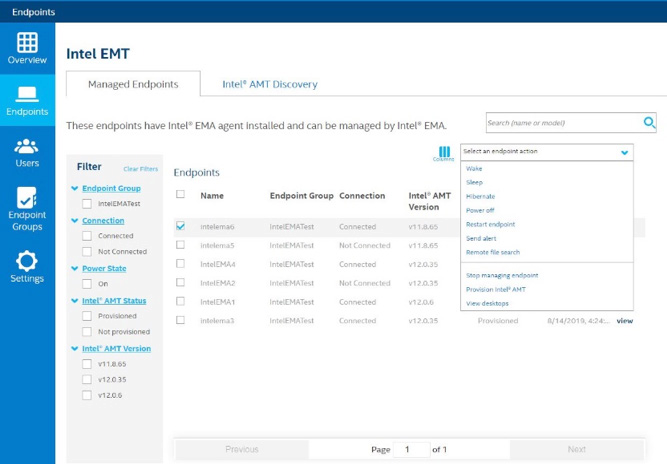667x464 pixels.
Task: Click the Provisioned status cell for intelema3
Action: 498,321
